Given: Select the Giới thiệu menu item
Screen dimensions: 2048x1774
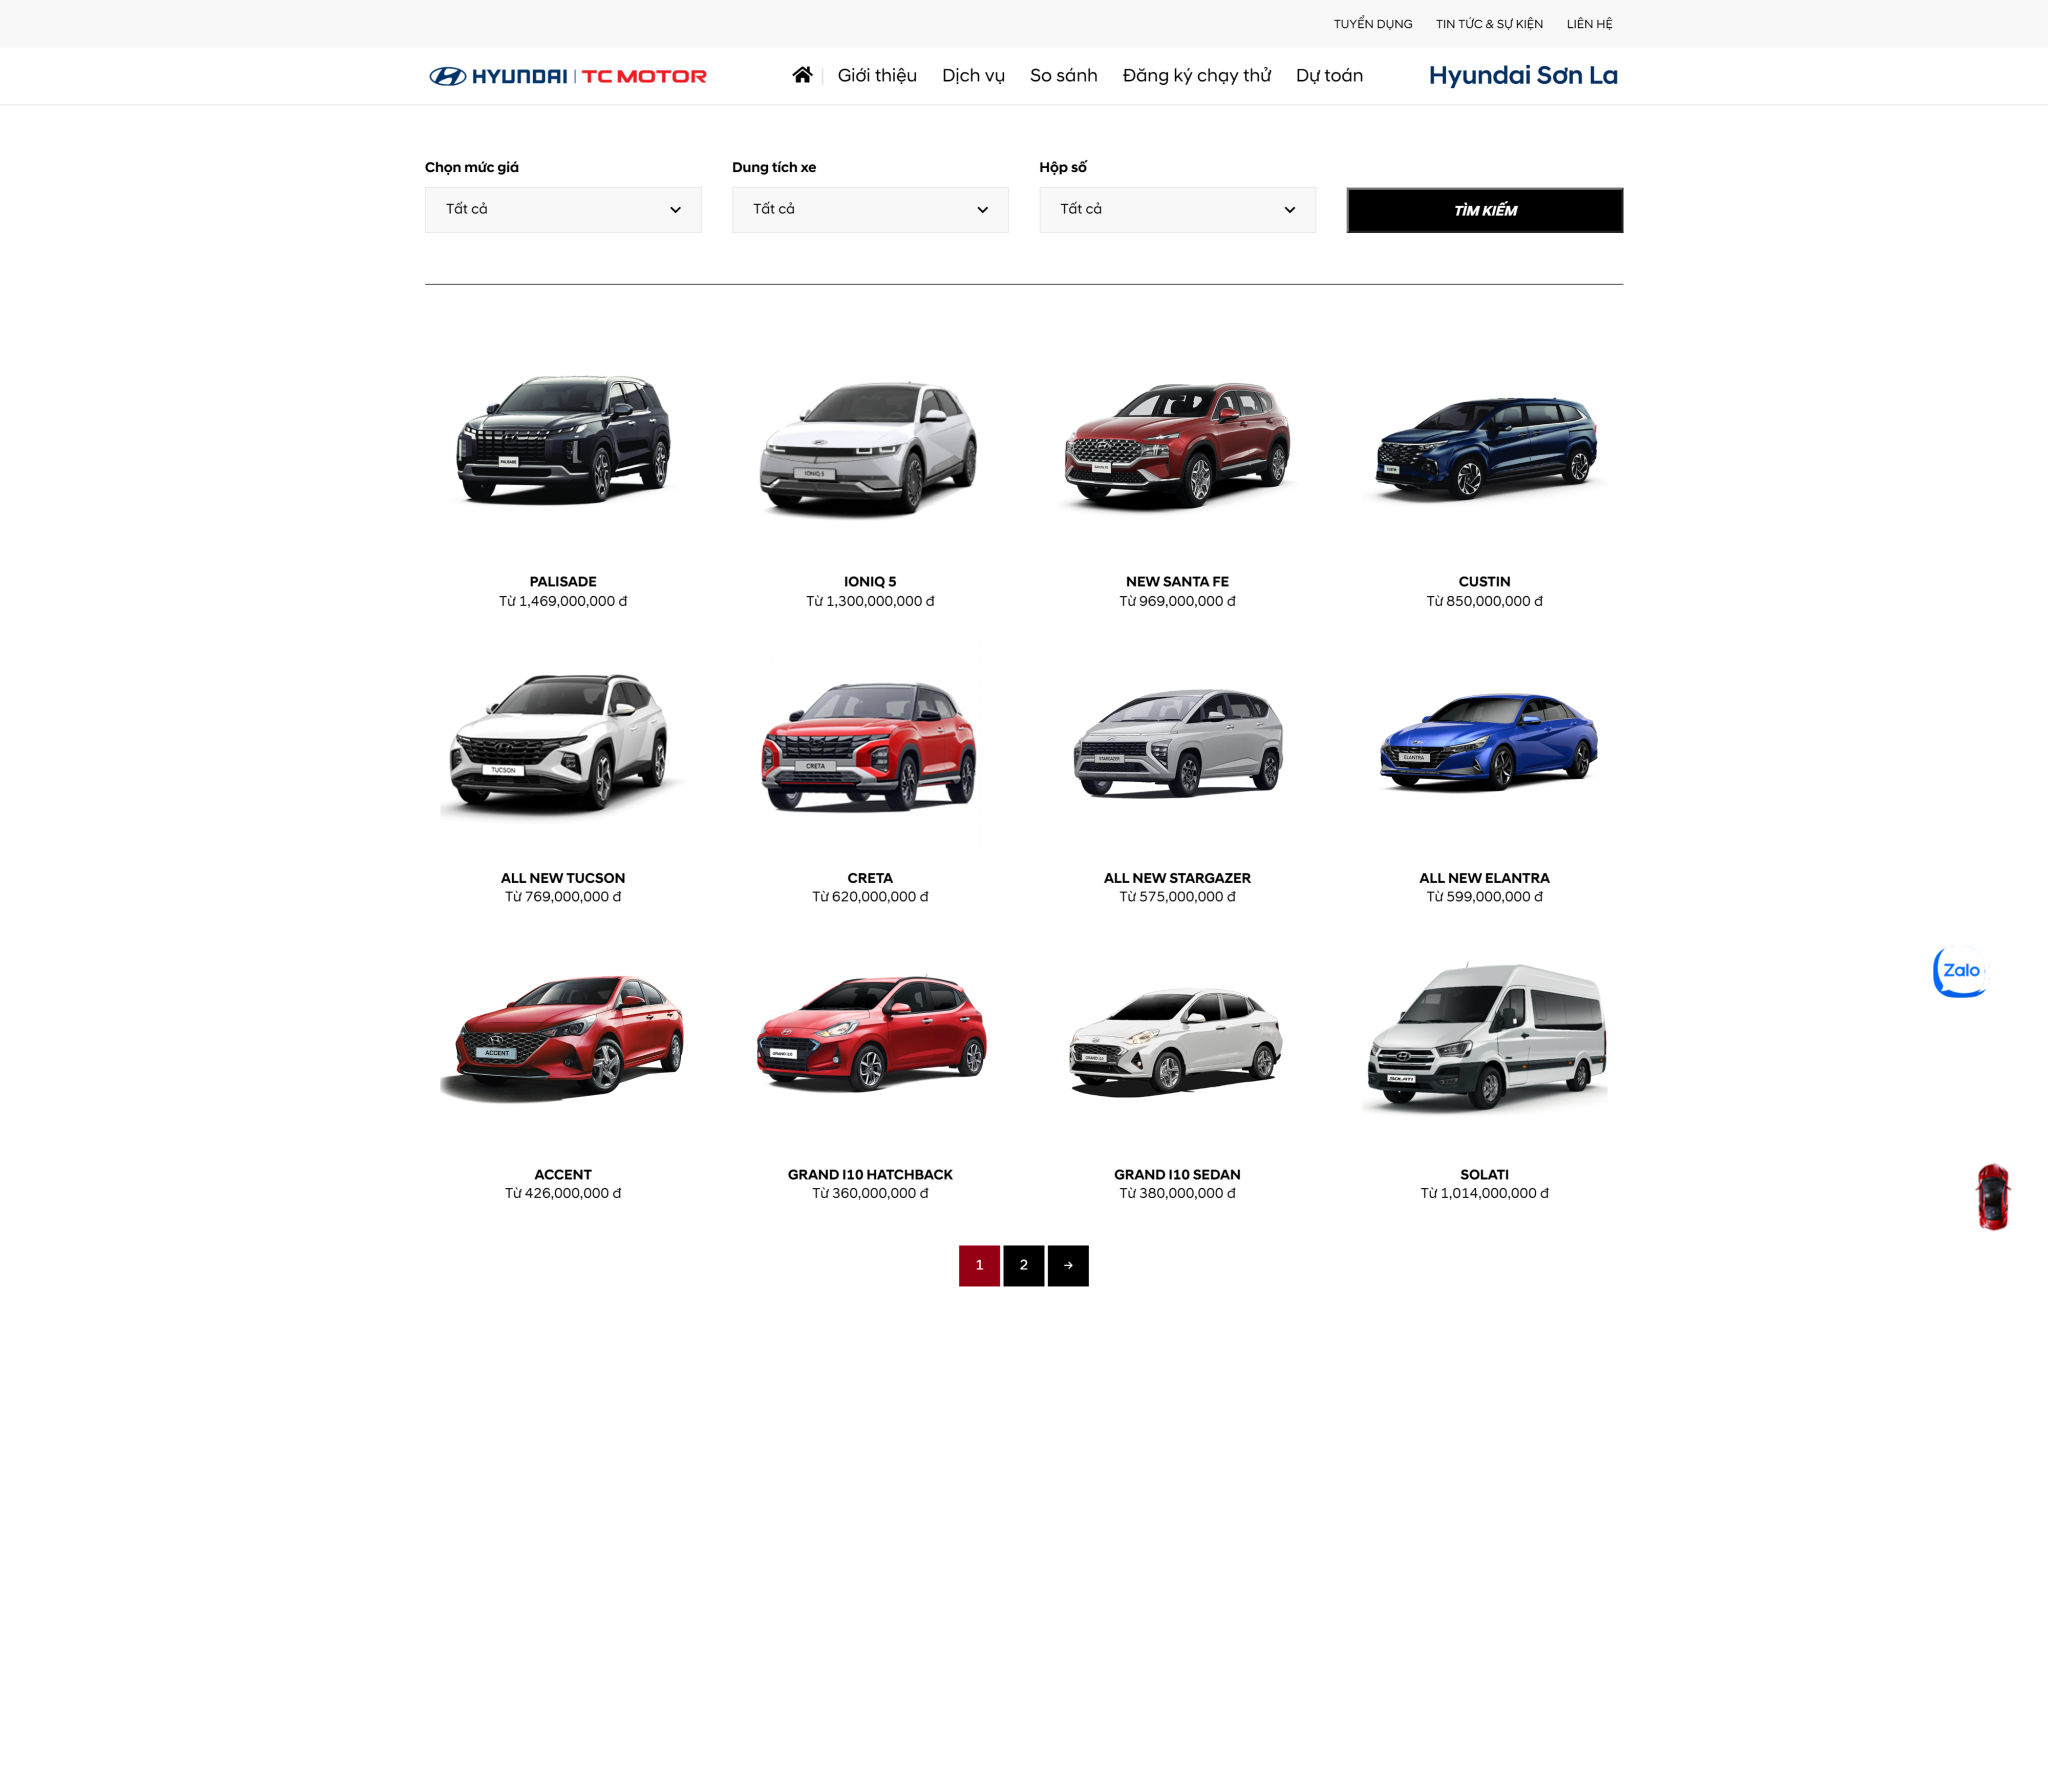Looking at the screenshot, I should point(877,75).
